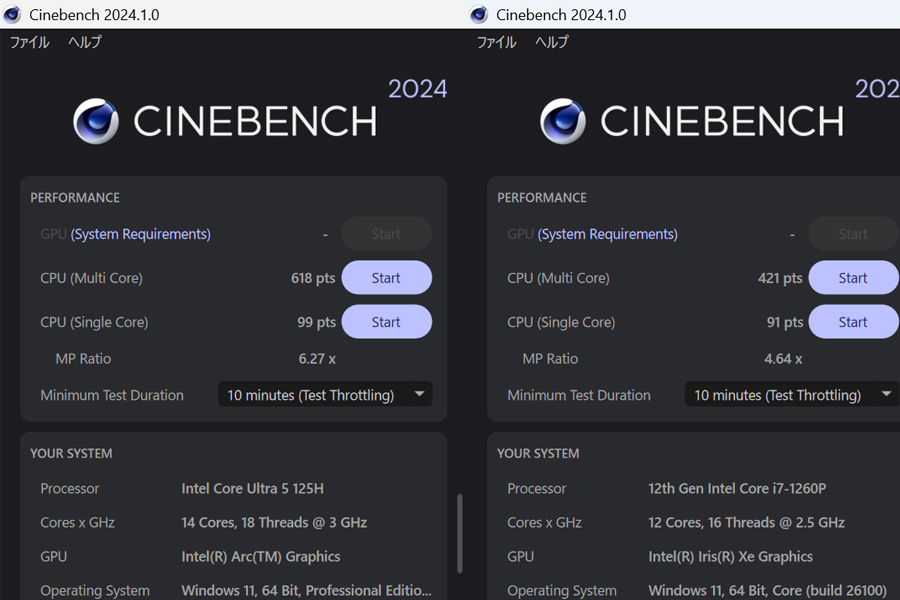Click Windows 11 Core (build 26100) OS value
The height and width of the screenshot is (600, 900).
[x=767, y=590]
